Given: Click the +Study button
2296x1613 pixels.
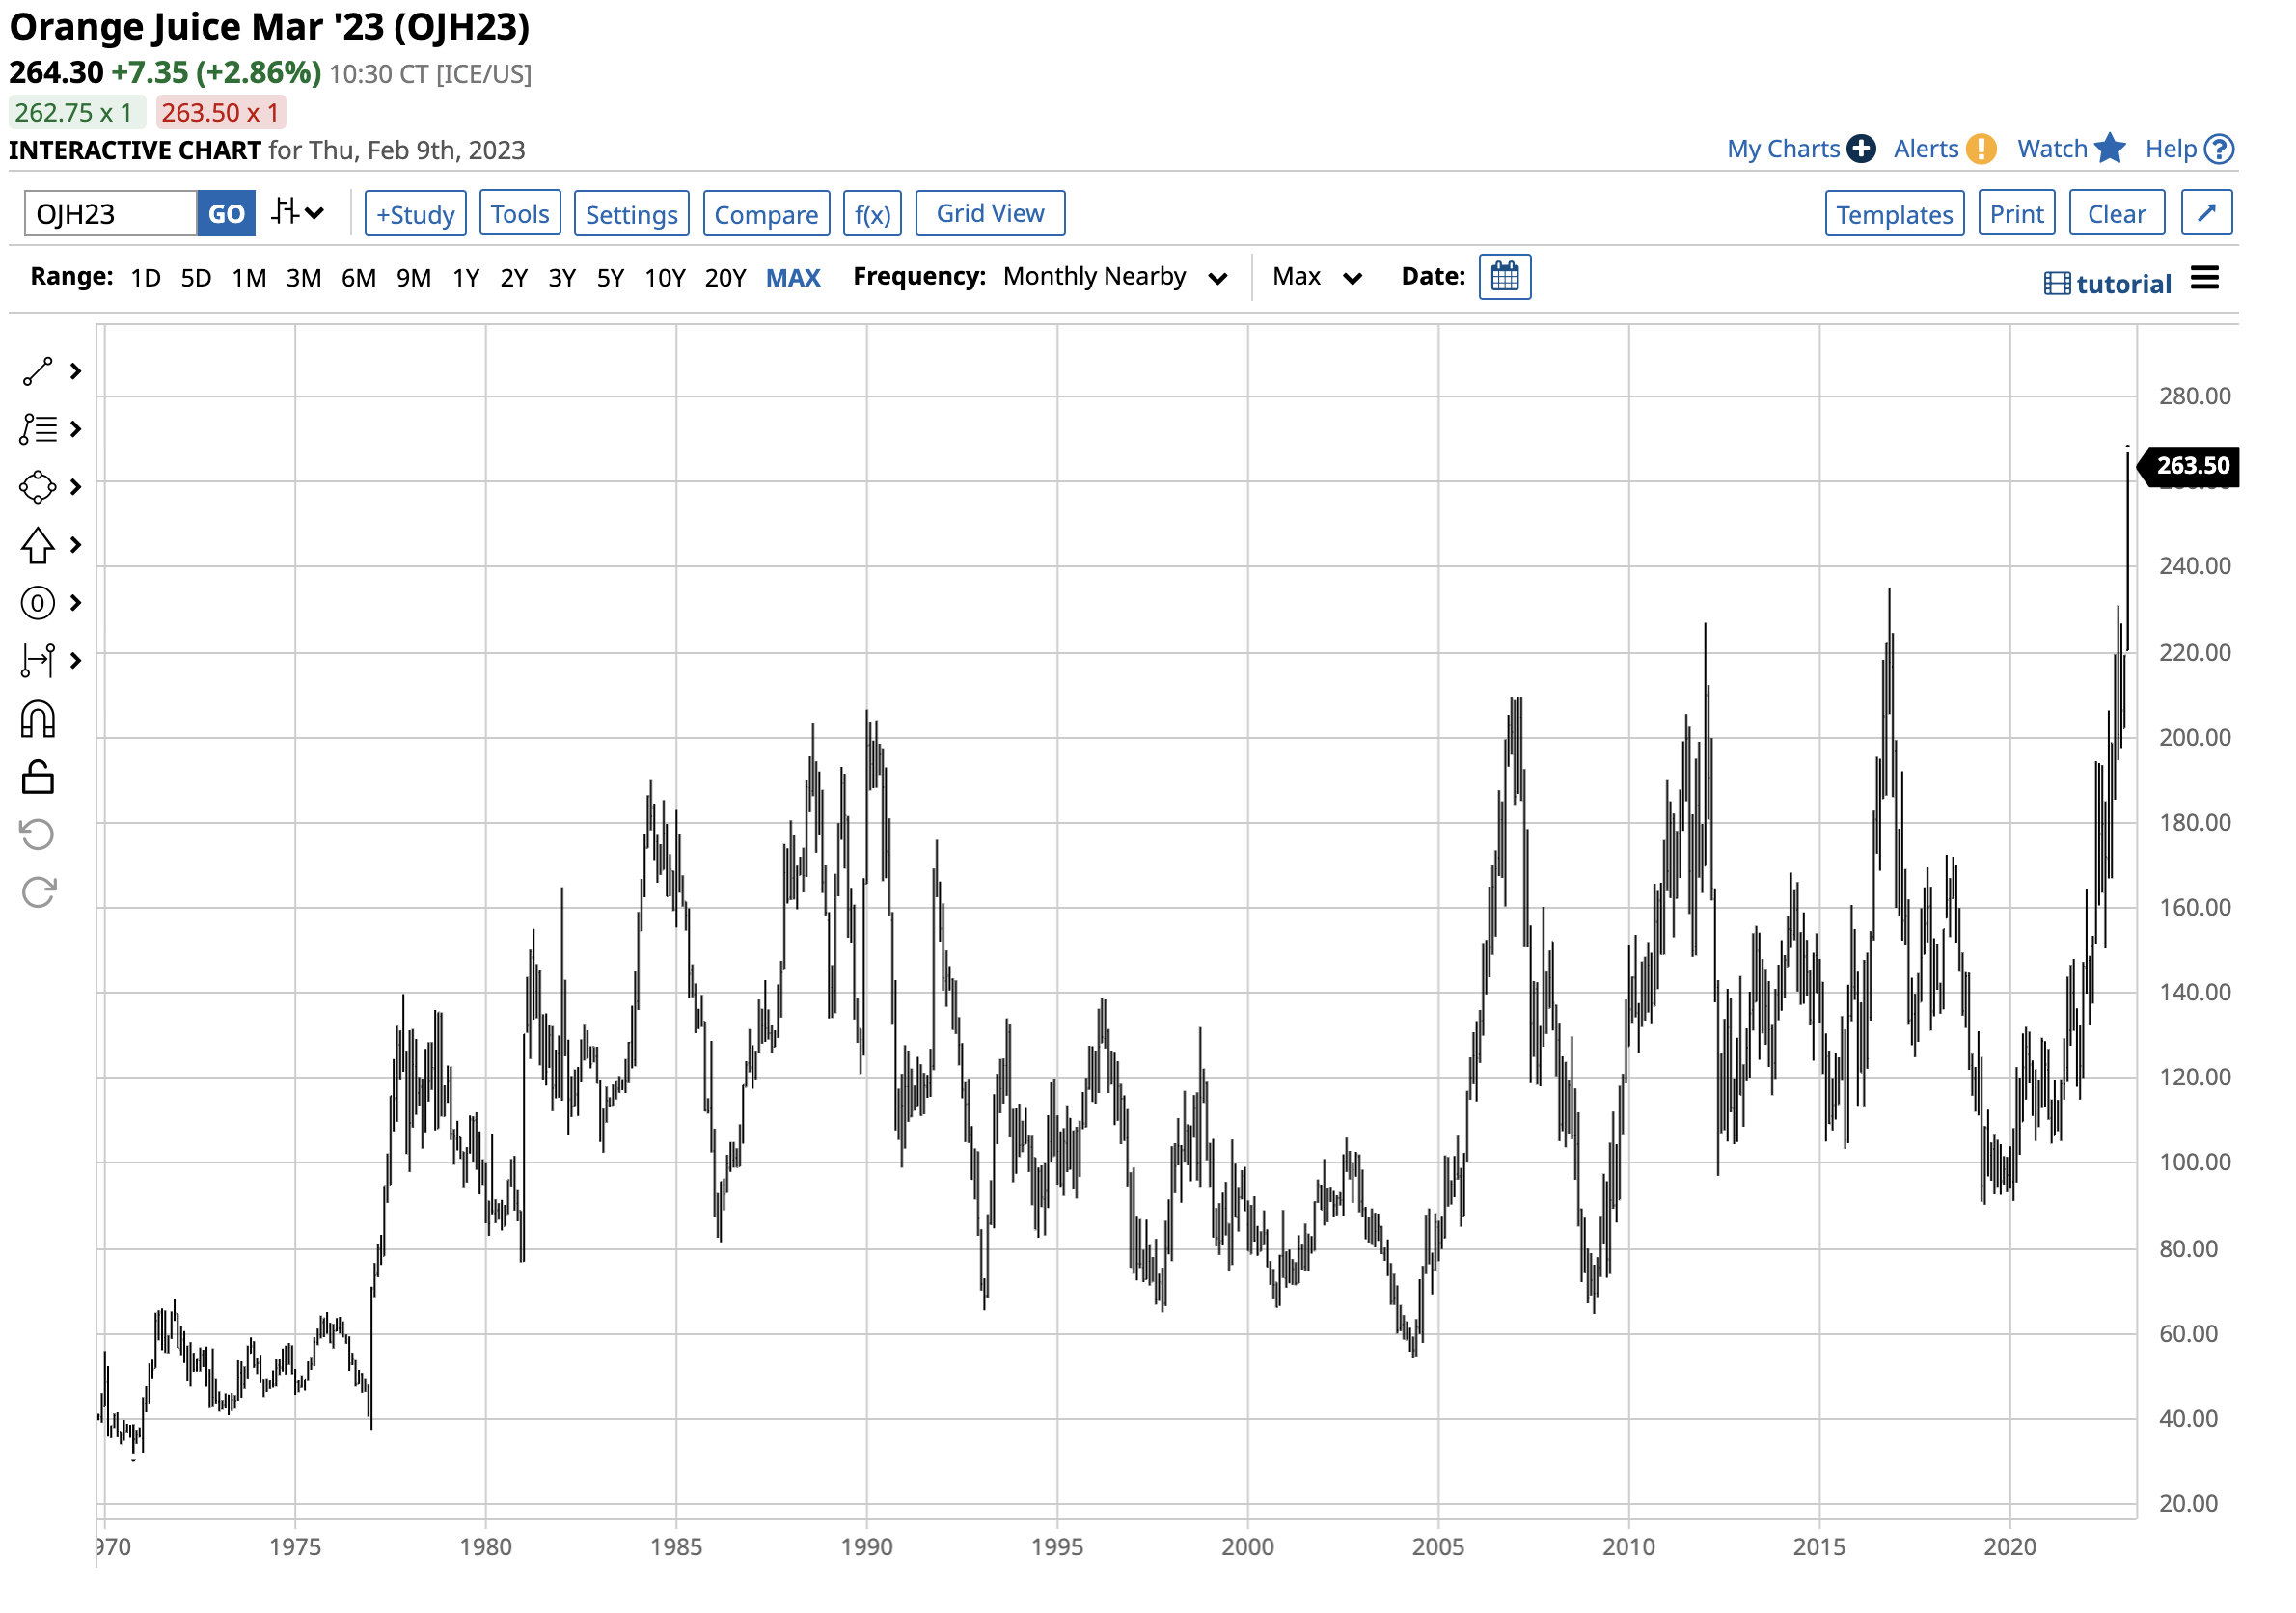Looking at the screenshot, I should (415, 214).
